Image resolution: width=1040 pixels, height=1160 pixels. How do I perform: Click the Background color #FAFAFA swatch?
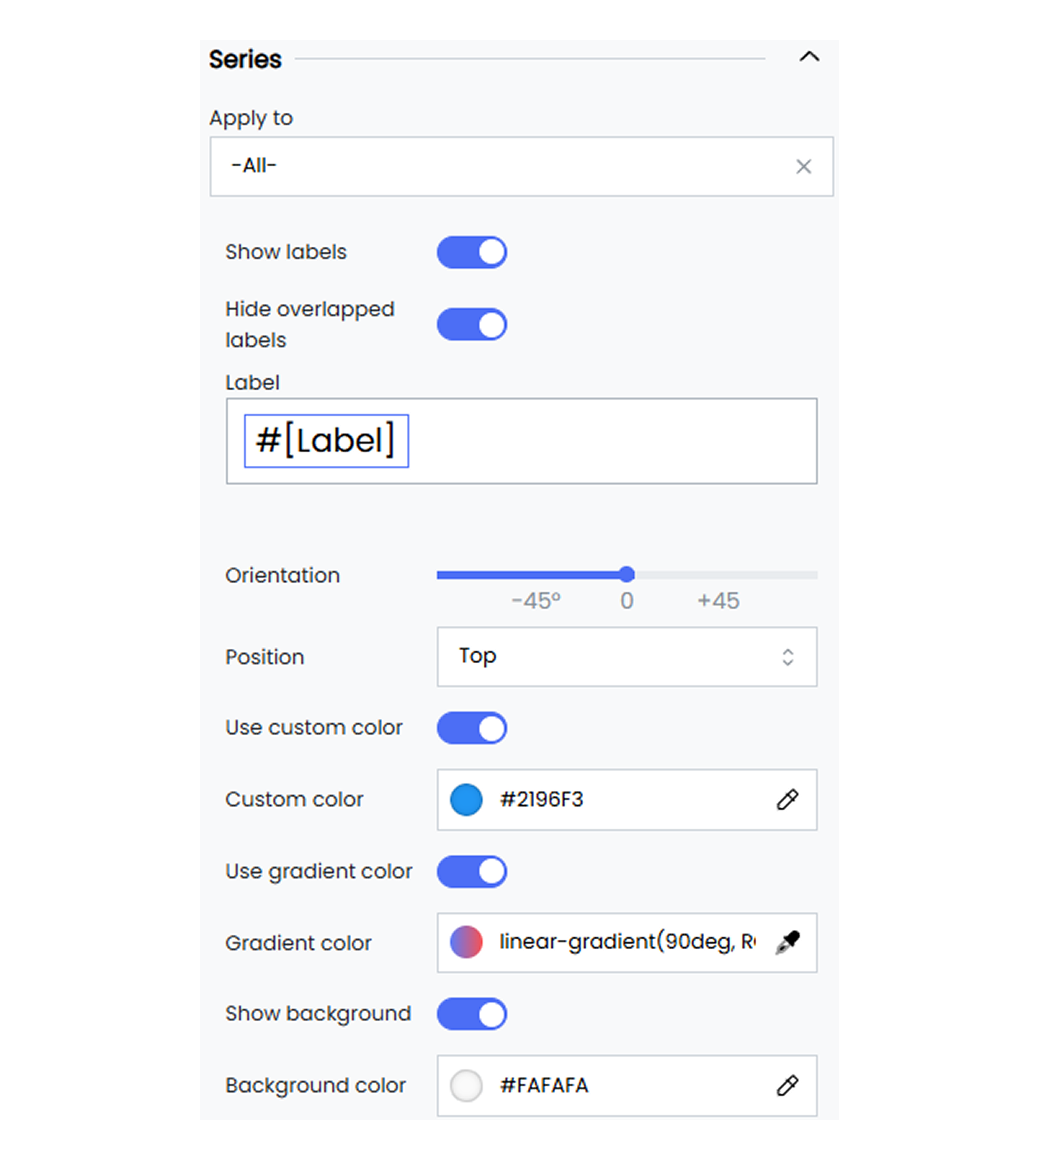(x=467, y=1086)
